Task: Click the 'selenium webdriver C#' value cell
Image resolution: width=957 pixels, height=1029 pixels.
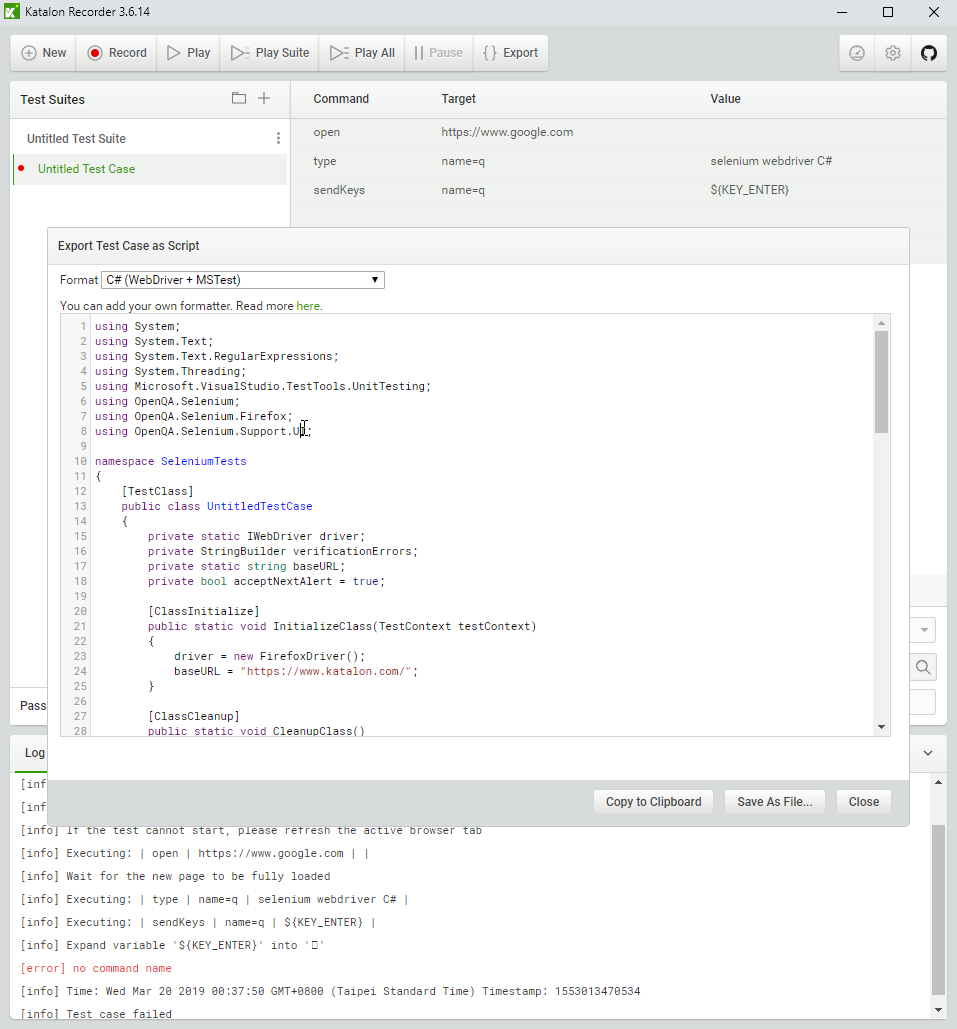Action: [x=771, y=161]
